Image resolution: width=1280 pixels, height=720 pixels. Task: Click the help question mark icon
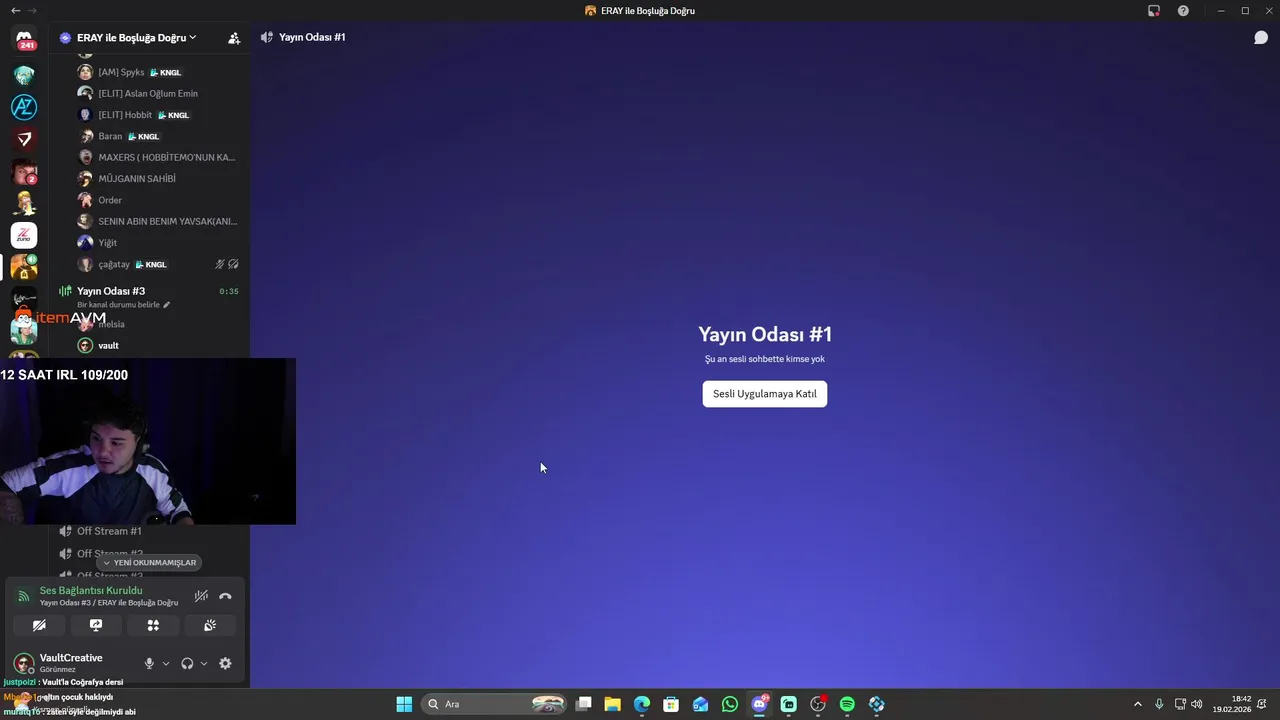[x=1184, y=10]
